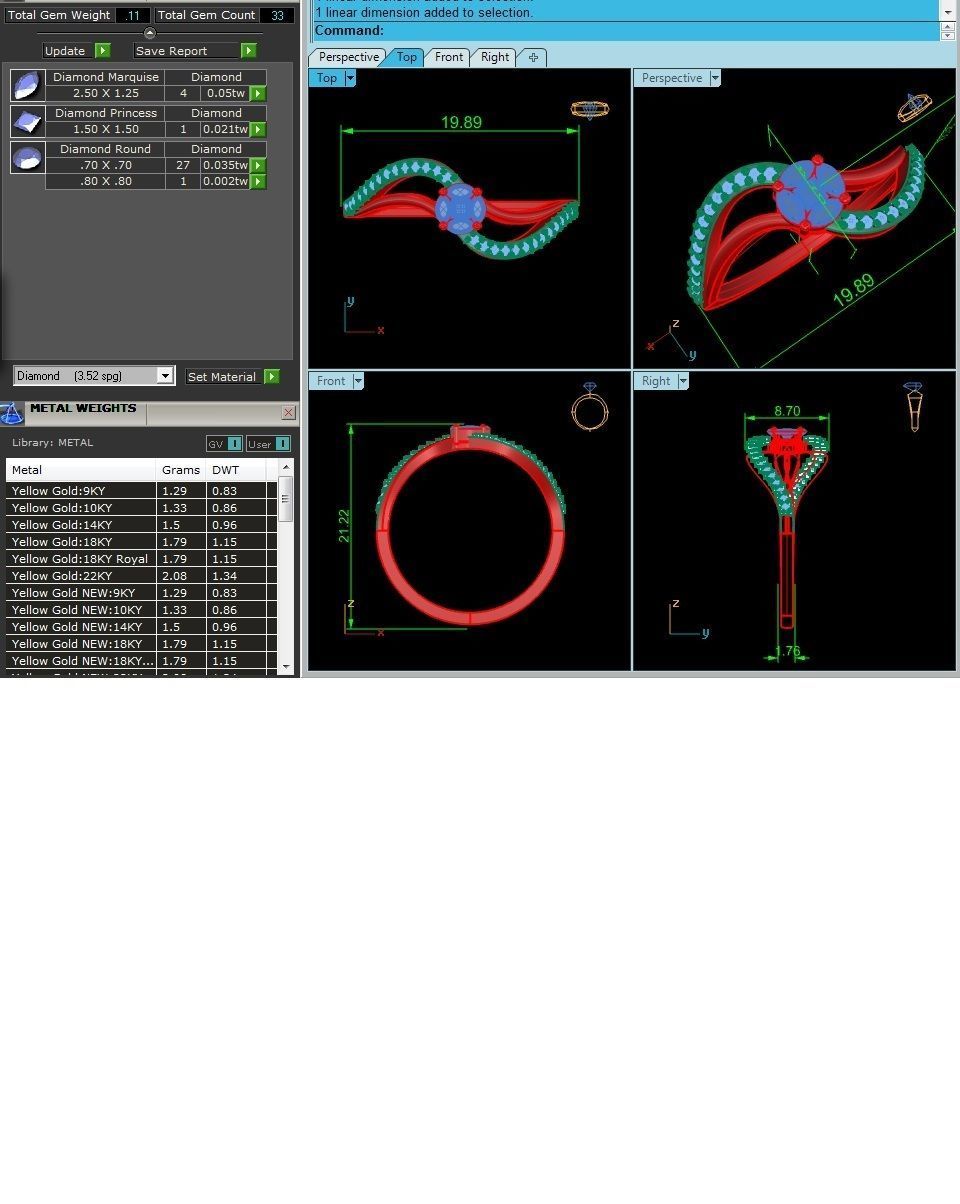Image resolution: width=960 pixels, height=1204 pixels.
Task: Click the Top viewport title label
Action: [327, 78]
